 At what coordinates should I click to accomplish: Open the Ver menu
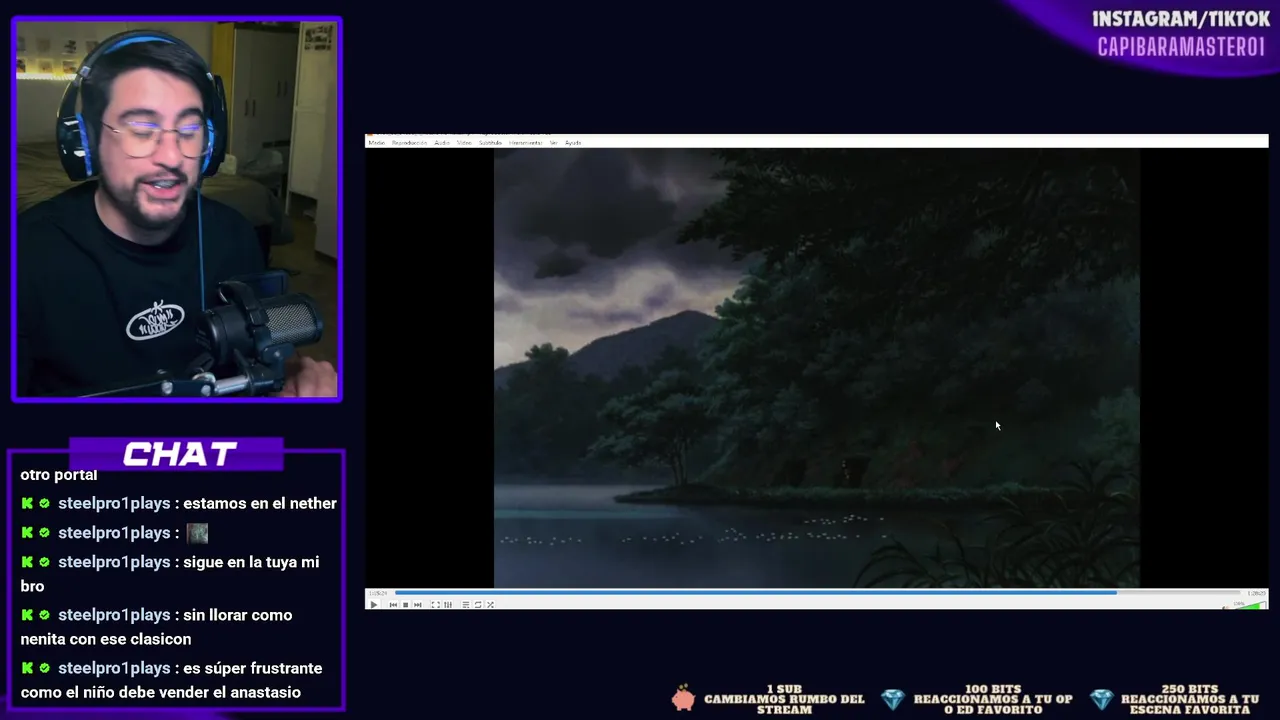tap(553, 143)
